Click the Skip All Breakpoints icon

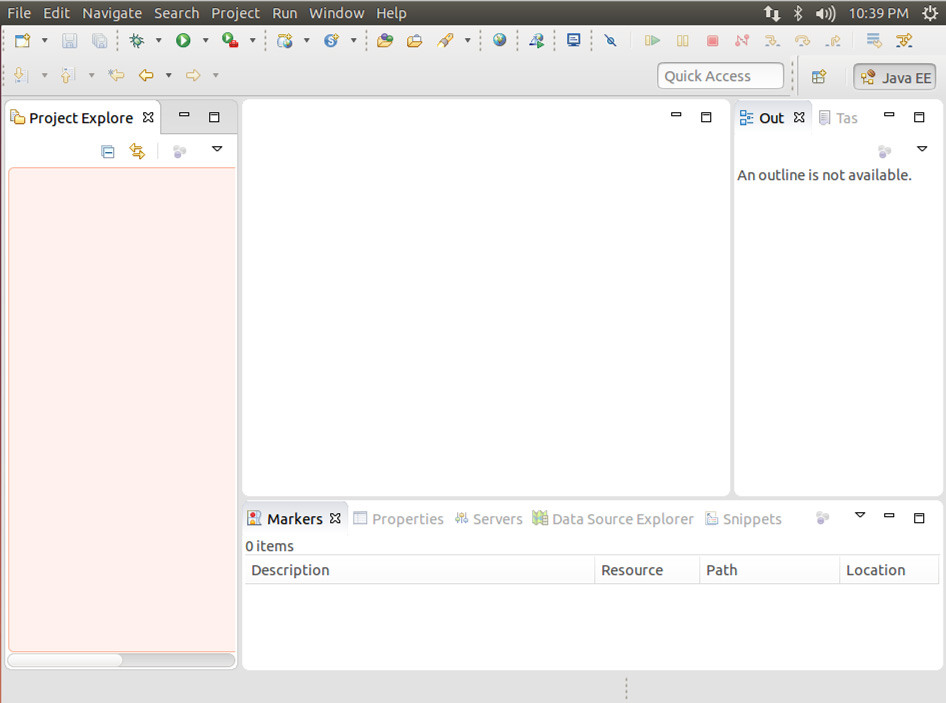611,40
